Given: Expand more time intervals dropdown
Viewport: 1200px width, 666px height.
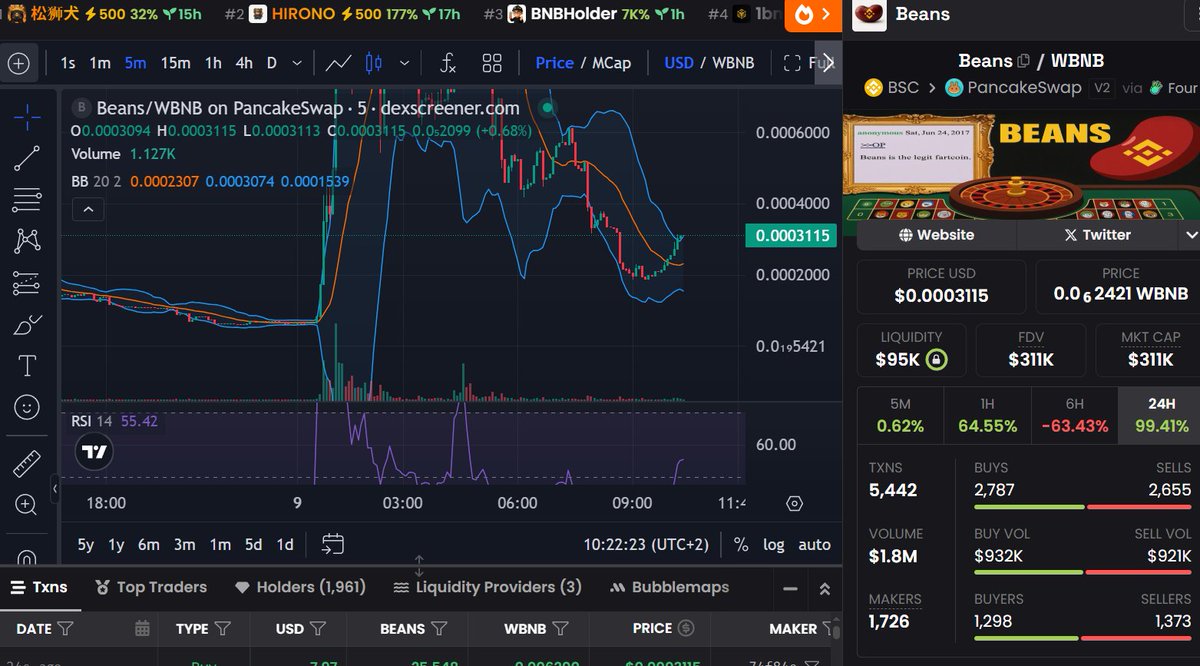Looking at the screenshot, I should (x=297, y=63).
